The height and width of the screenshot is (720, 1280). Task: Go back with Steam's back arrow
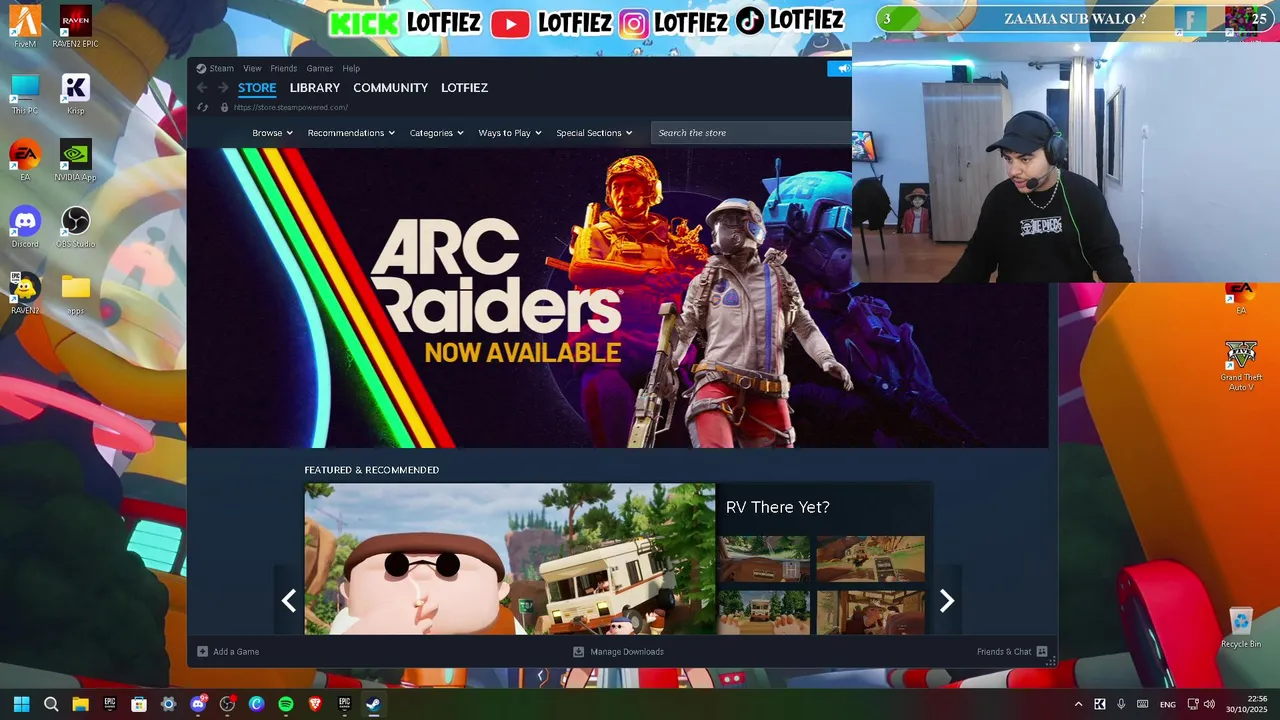coord(202,88)
